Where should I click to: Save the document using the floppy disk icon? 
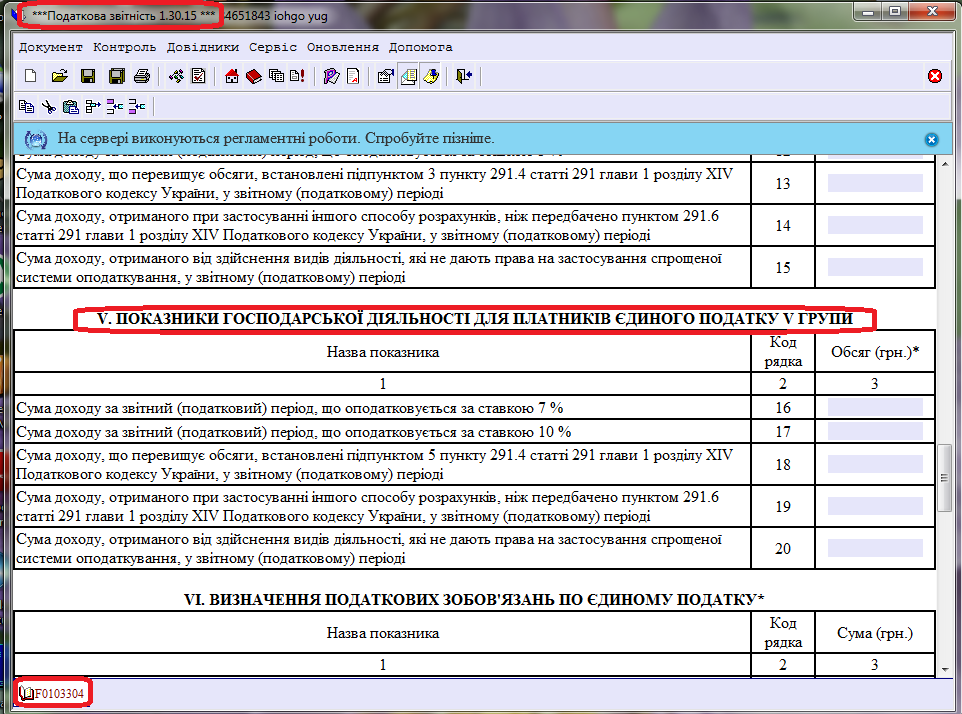tap(88, 76)
